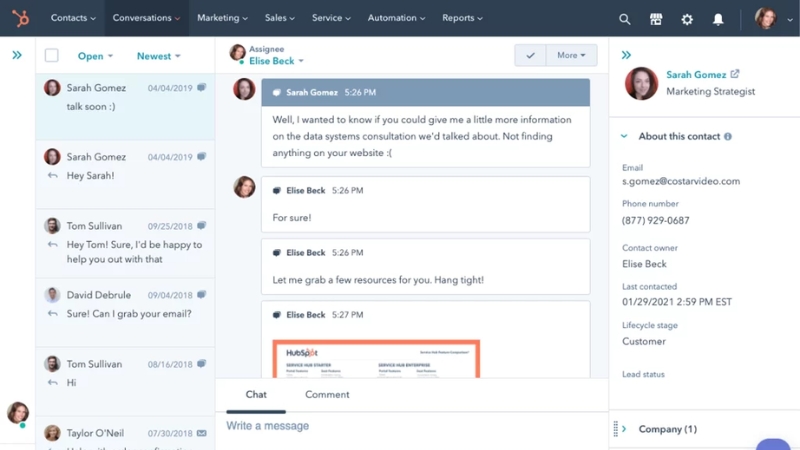Screen dimensions: 800x450
Task: Type in the Write a message field
Action: [400, 426]
